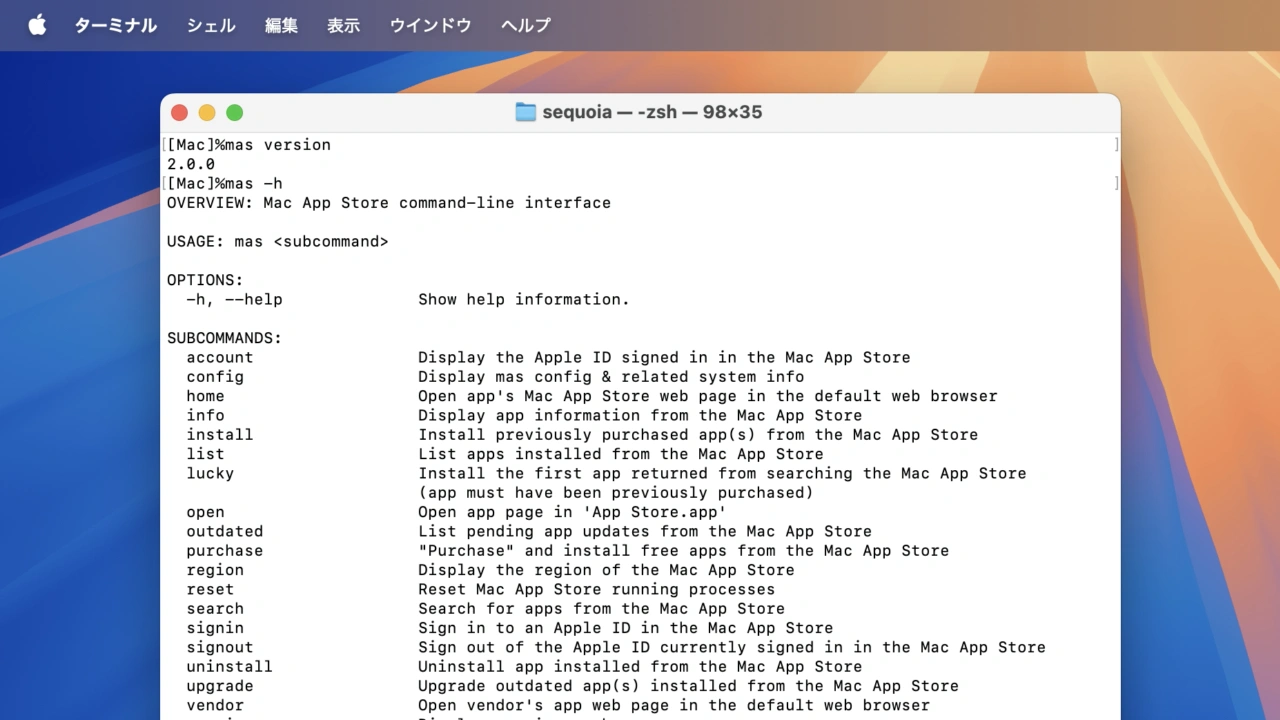Screen dimensions: 1280x720
Task: Open the ターミナル menu
Action: 115,25
